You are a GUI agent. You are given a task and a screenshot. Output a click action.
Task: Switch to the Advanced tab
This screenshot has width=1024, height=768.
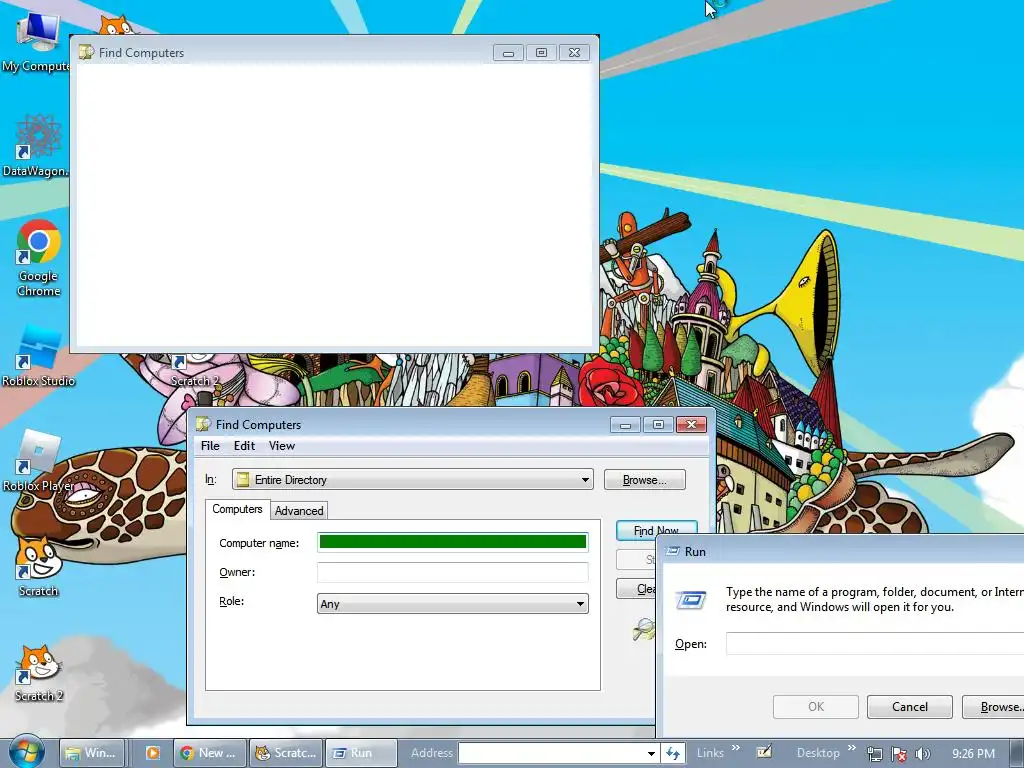[x=298, y=511]
